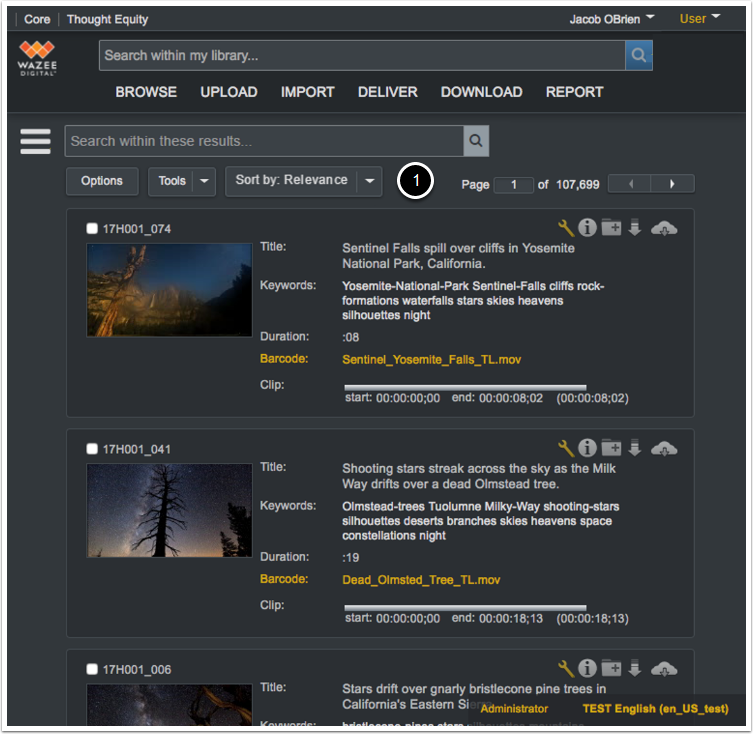Expand Sort by Relevance dropdown arrow
753x734 pixels.
[x=369, y=181]
